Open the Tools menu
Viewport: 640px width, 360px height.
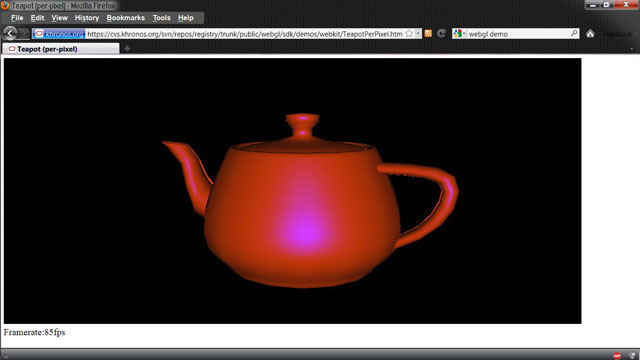click(162, 18)
